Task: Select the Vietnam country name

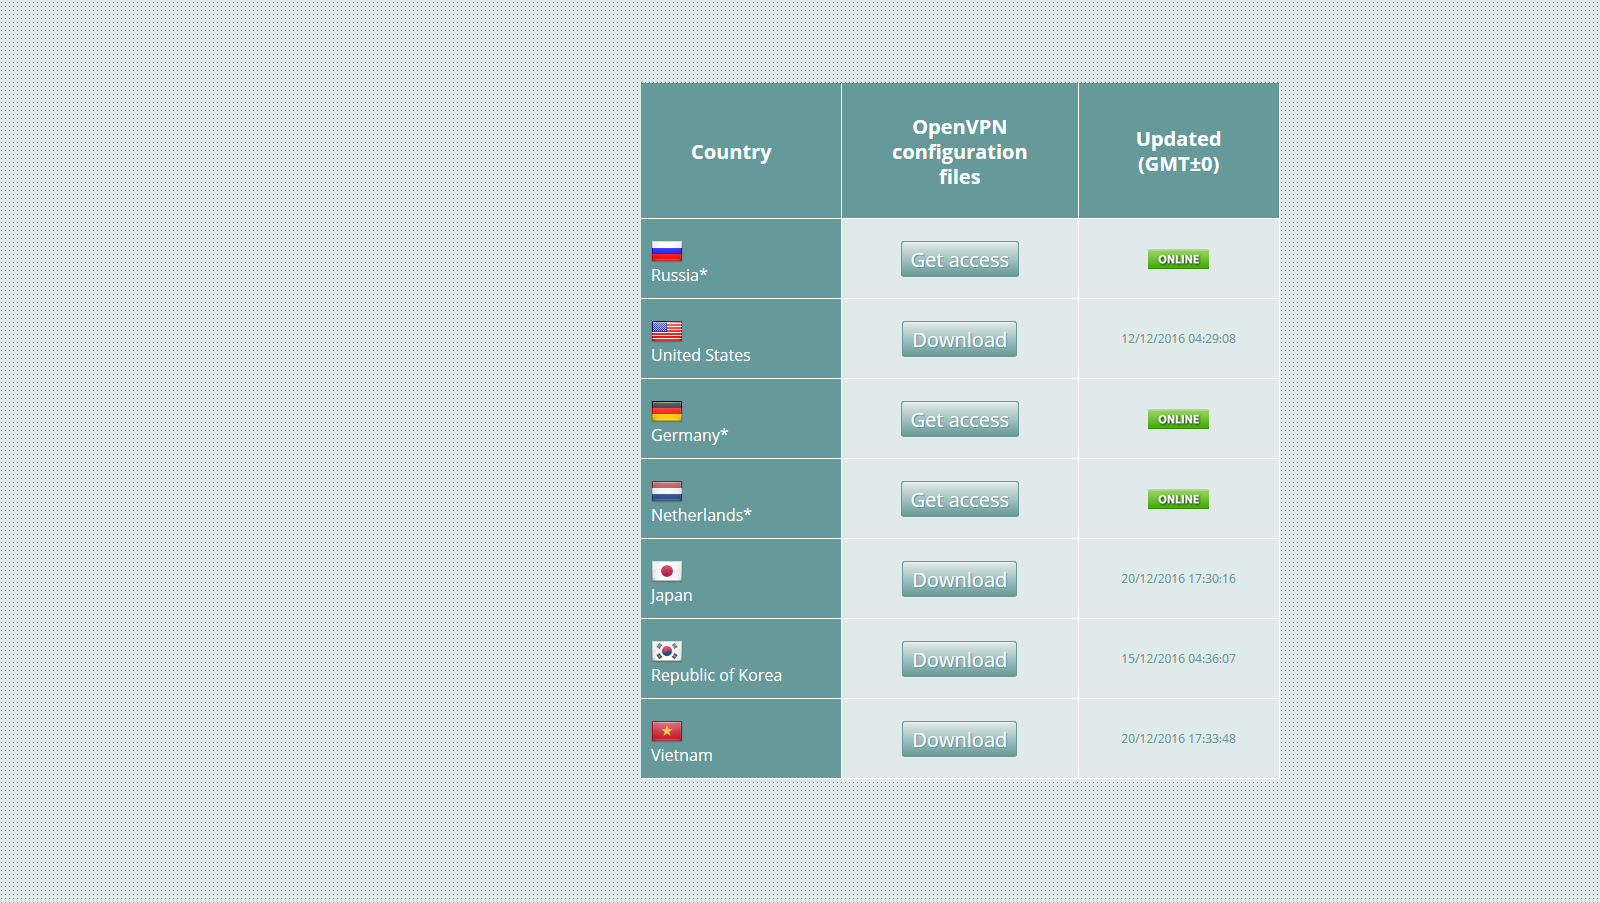Action: [682, 755]
